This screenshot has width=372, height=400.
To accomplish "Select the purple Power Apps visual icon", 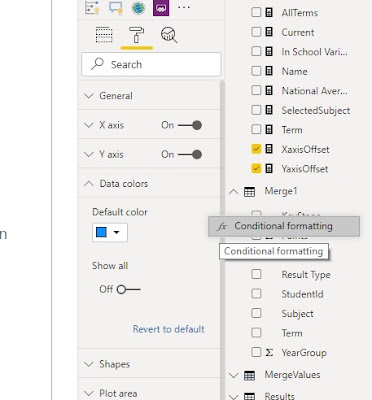I will [x=161, y=7].
